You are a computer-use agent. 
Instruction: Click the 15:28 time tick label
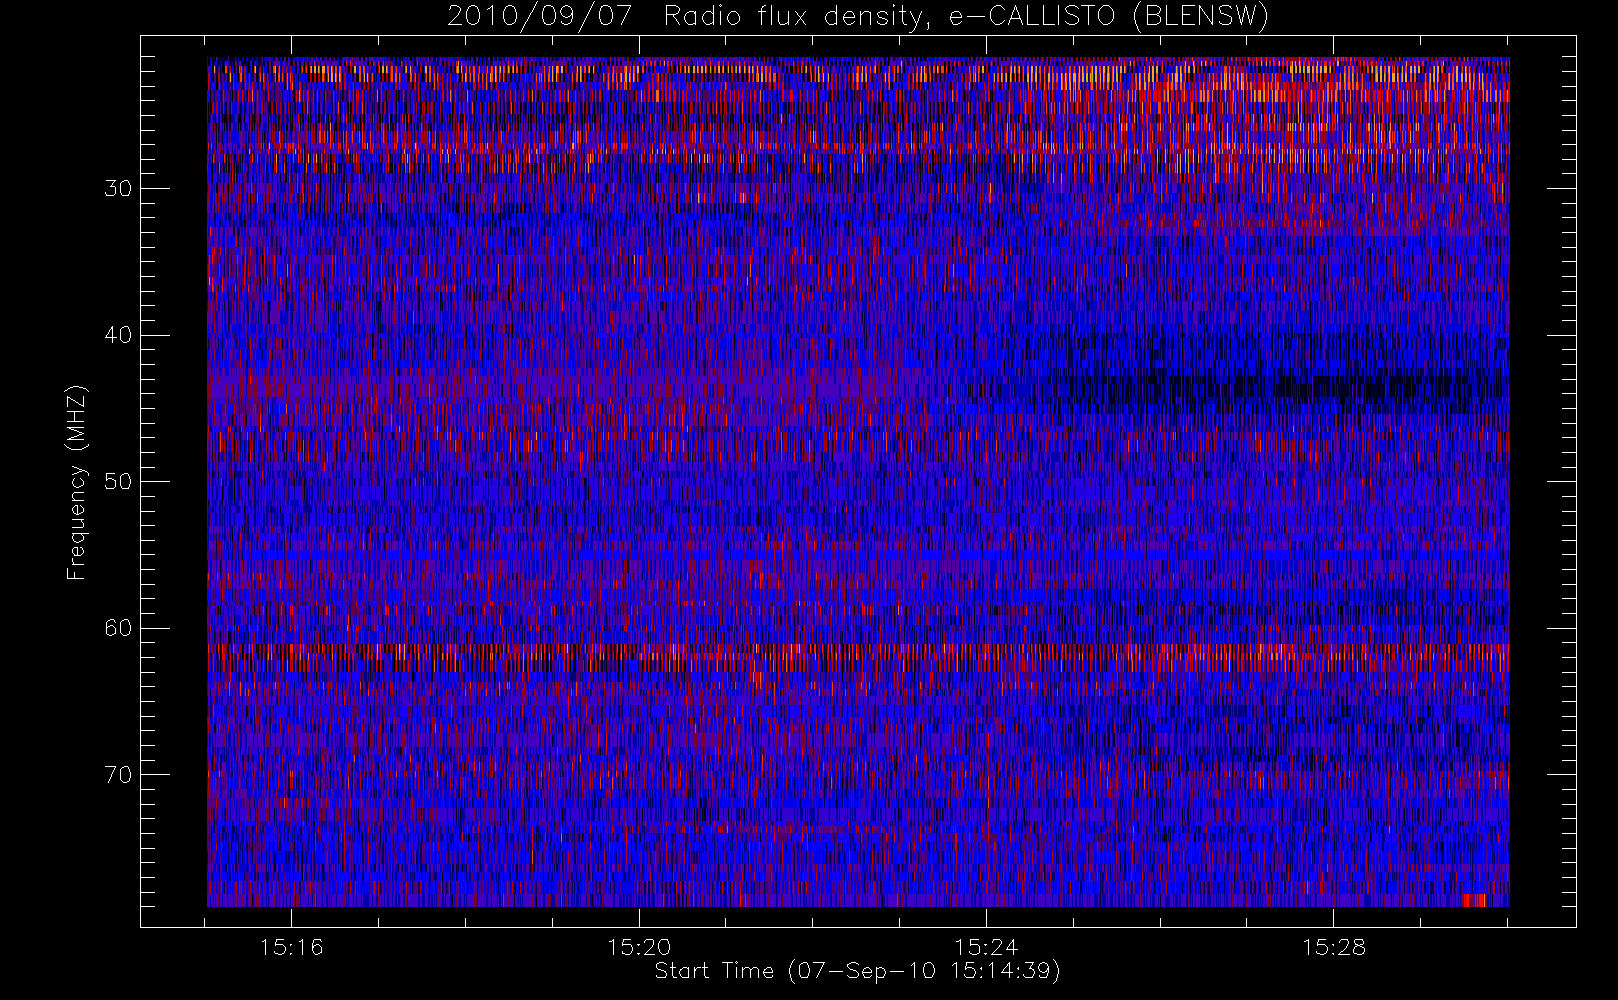pos(1333,946)
